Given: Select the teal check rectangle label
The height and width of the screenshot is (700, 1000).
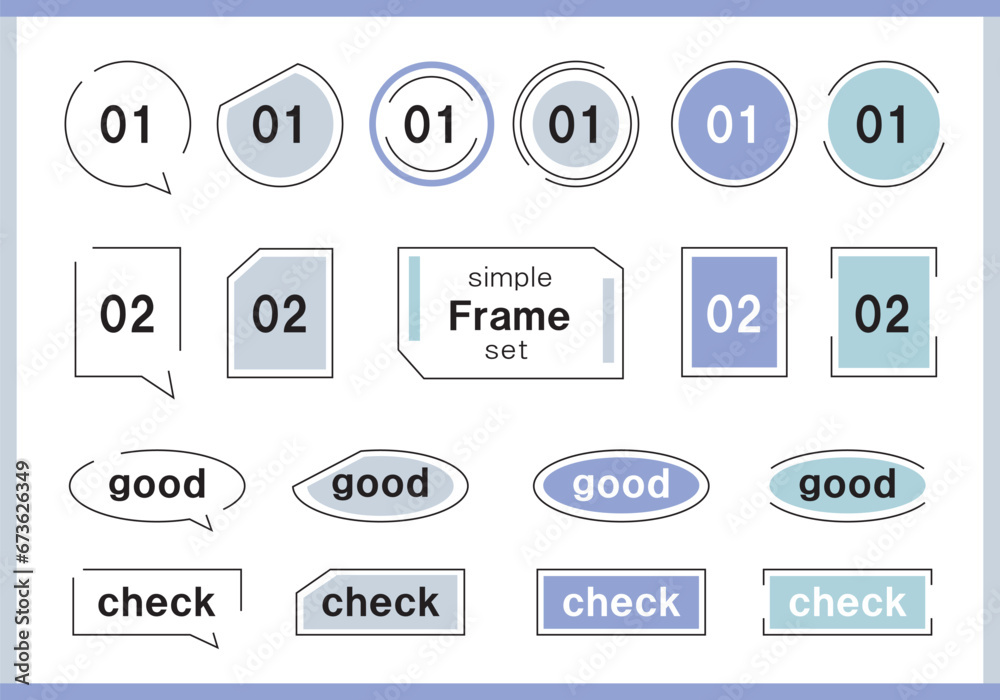Looking at the screenshot, I should point(848,602).
